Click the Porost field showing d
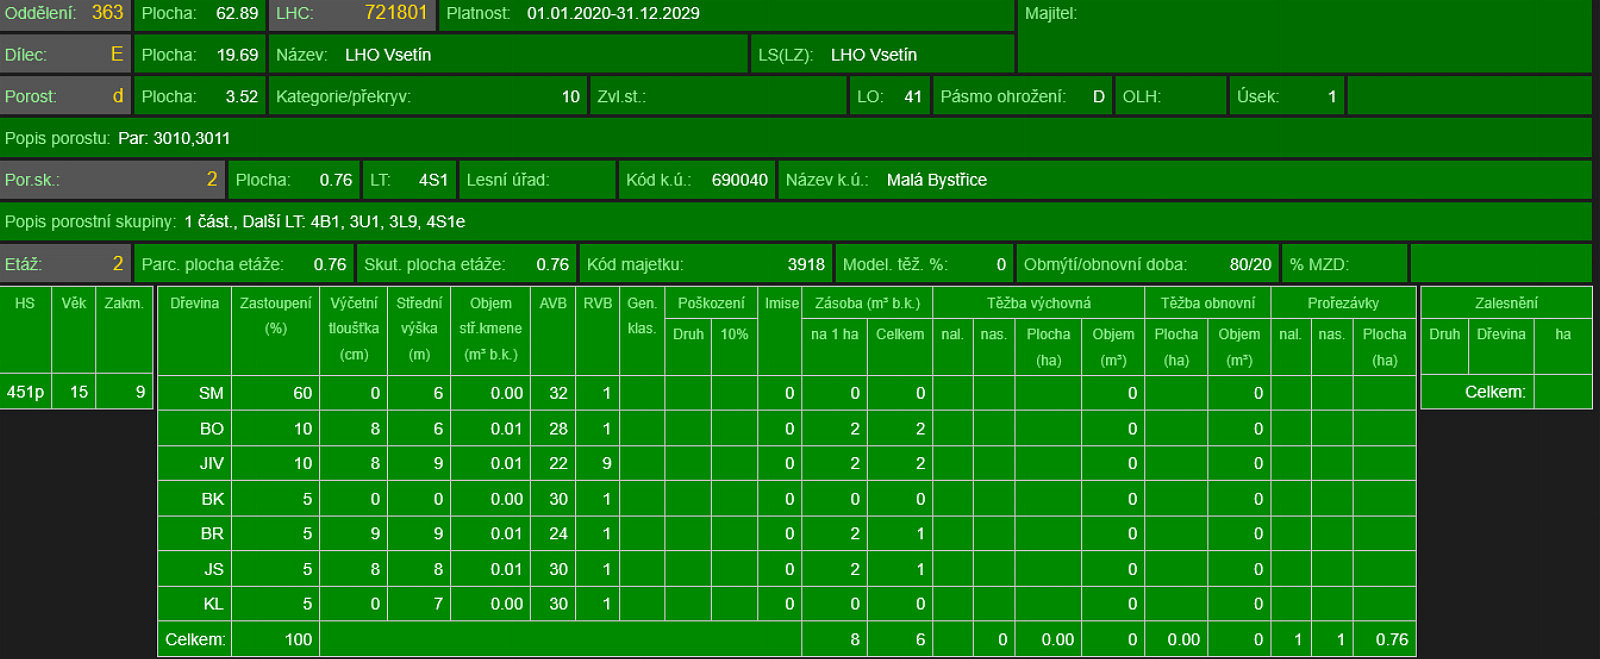The image size is (1600, 659). [66, 96]
